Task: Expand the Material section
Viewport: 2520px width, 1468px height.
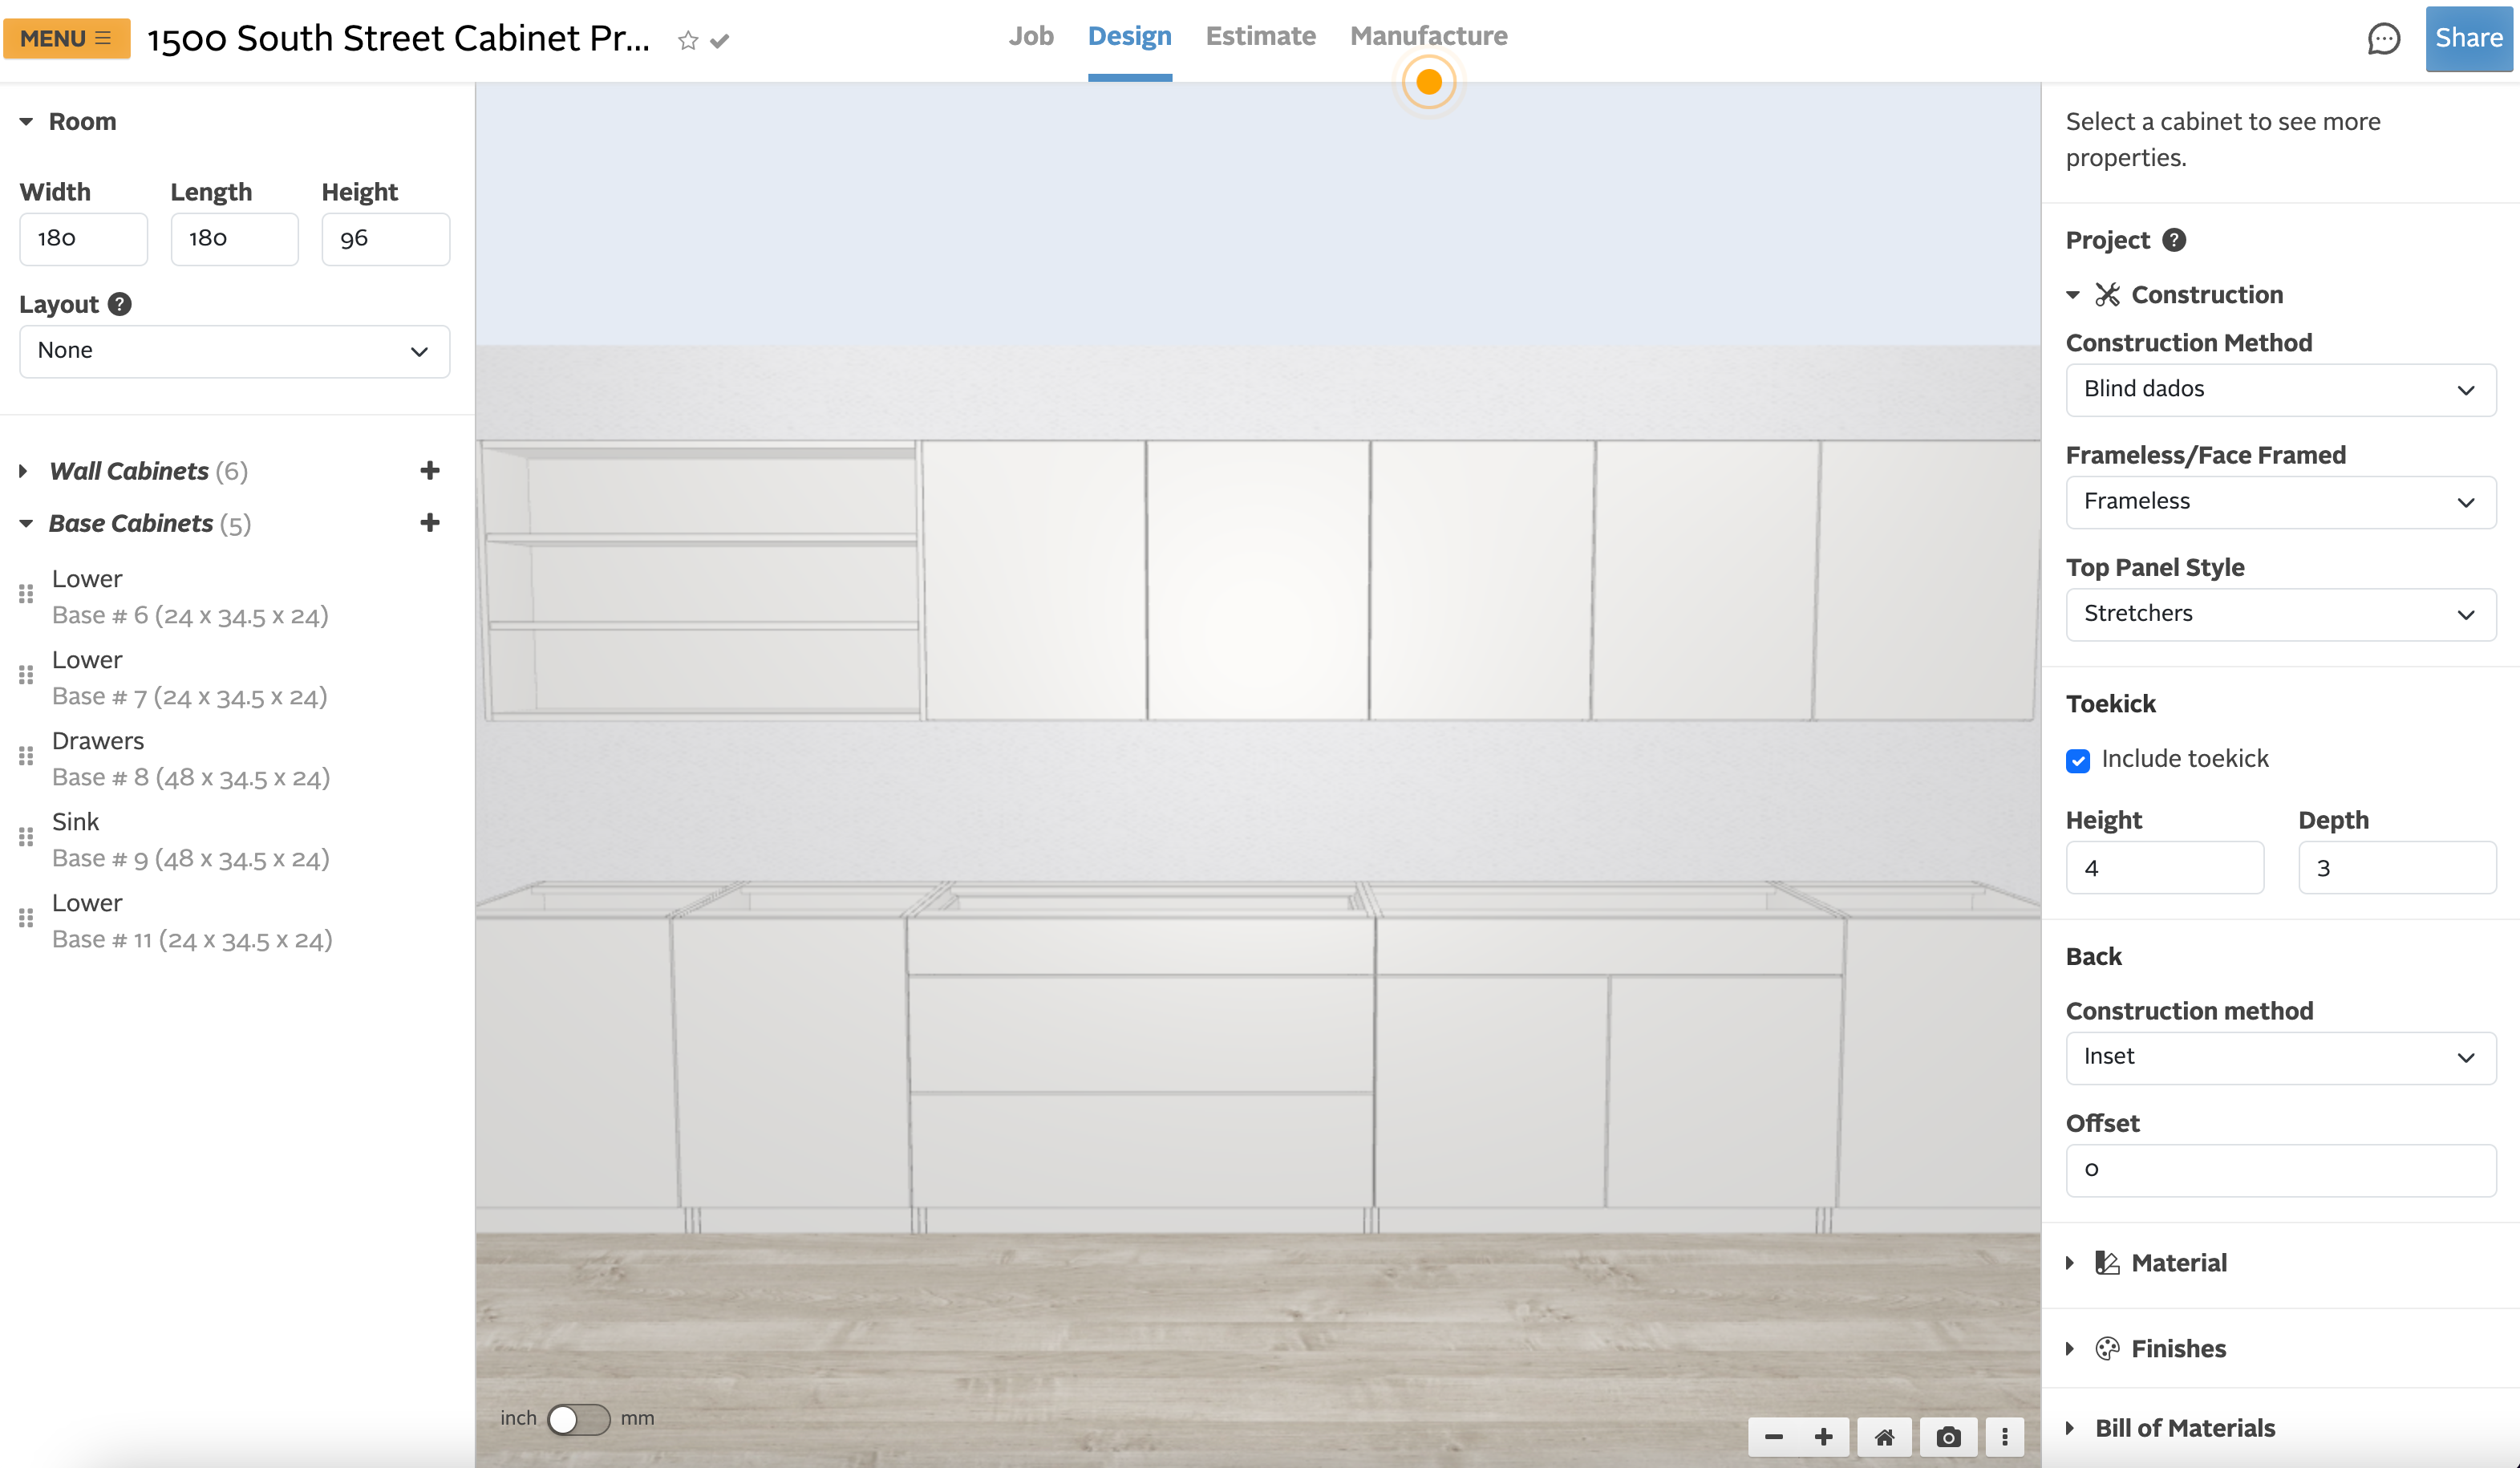Action: 2178,1263
